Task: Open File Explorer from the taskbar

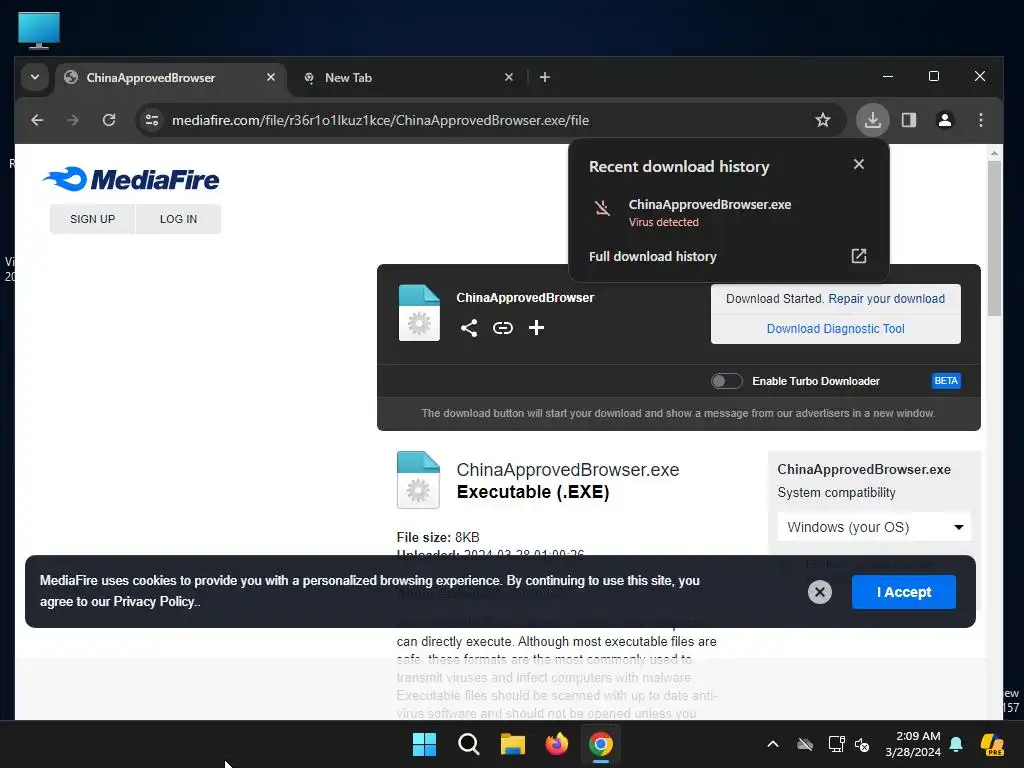Action: point(513,744)
